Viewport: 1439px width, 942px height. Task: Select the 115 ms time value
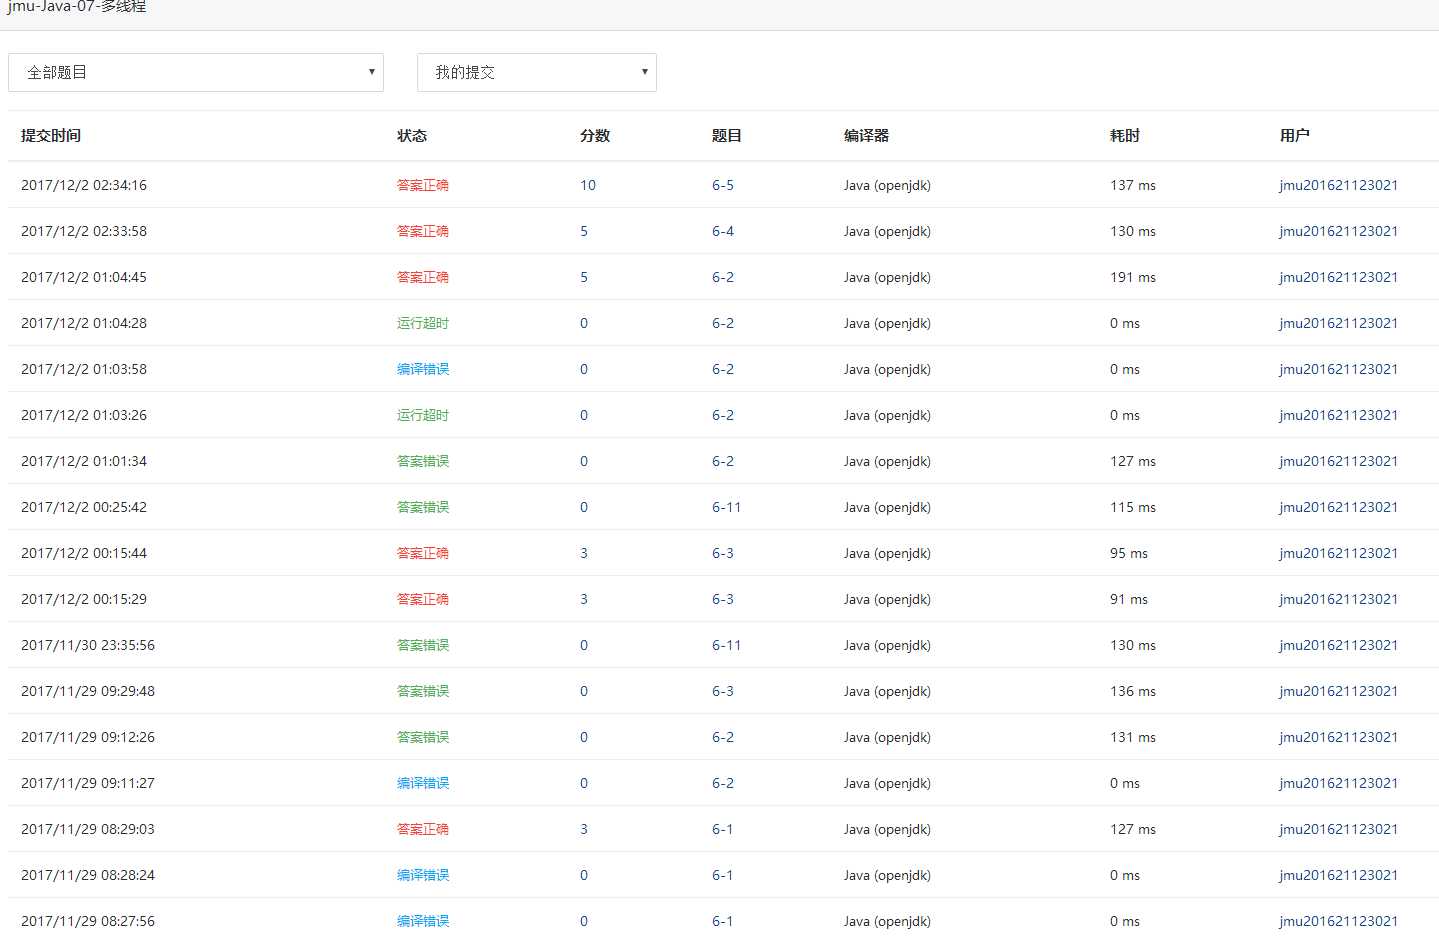click(1133, 507)
